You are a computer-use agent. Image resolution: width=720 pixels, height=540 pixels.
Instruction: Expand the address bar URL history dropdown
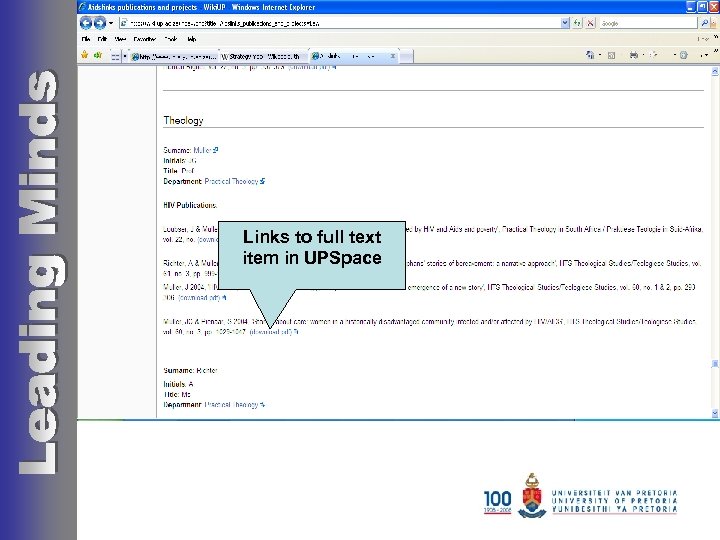pos(565,23)
